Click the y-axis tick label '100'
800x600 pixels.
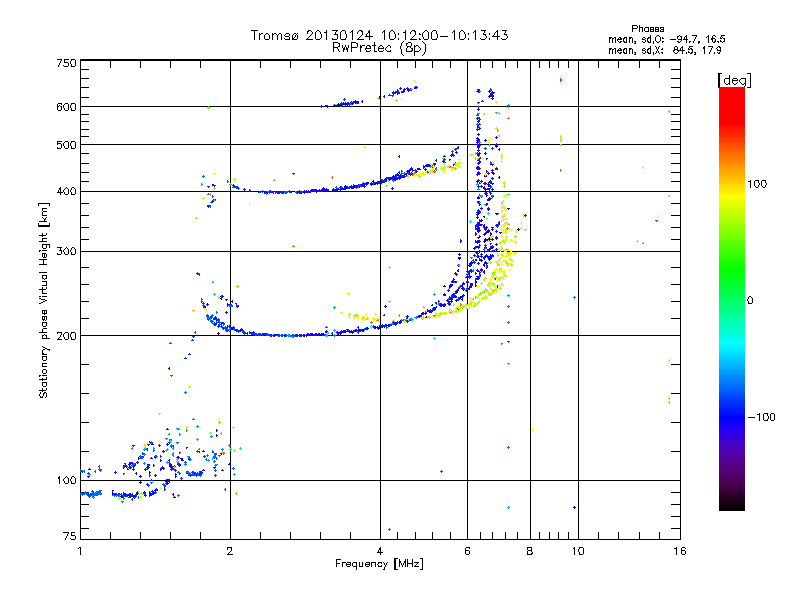pos(66,481)
